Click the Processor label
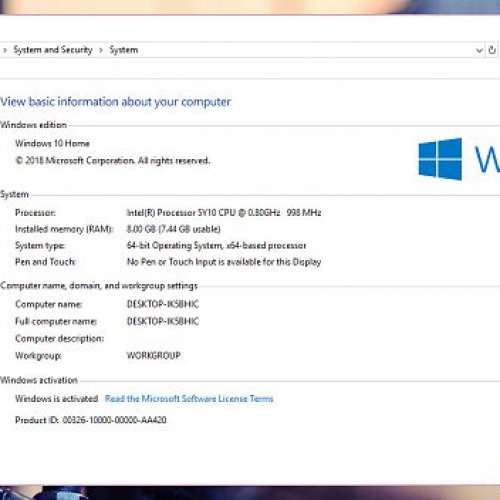The width and height of the screenshot is (500, 500). (x=35, y=213)
